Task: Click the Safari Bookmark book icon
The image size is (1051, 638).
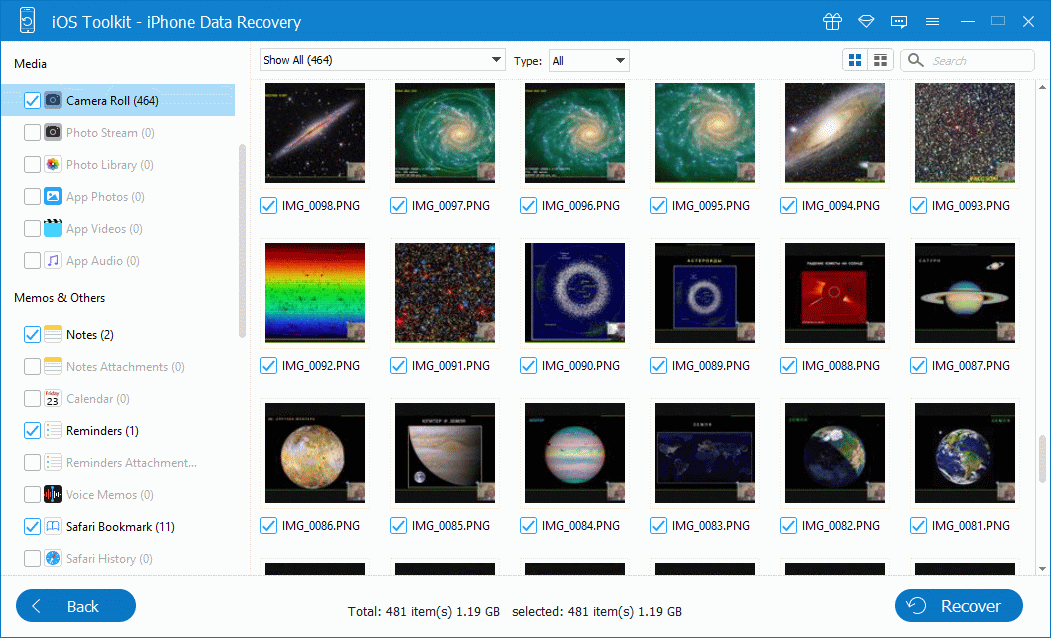Action: (x=53, y=527)
